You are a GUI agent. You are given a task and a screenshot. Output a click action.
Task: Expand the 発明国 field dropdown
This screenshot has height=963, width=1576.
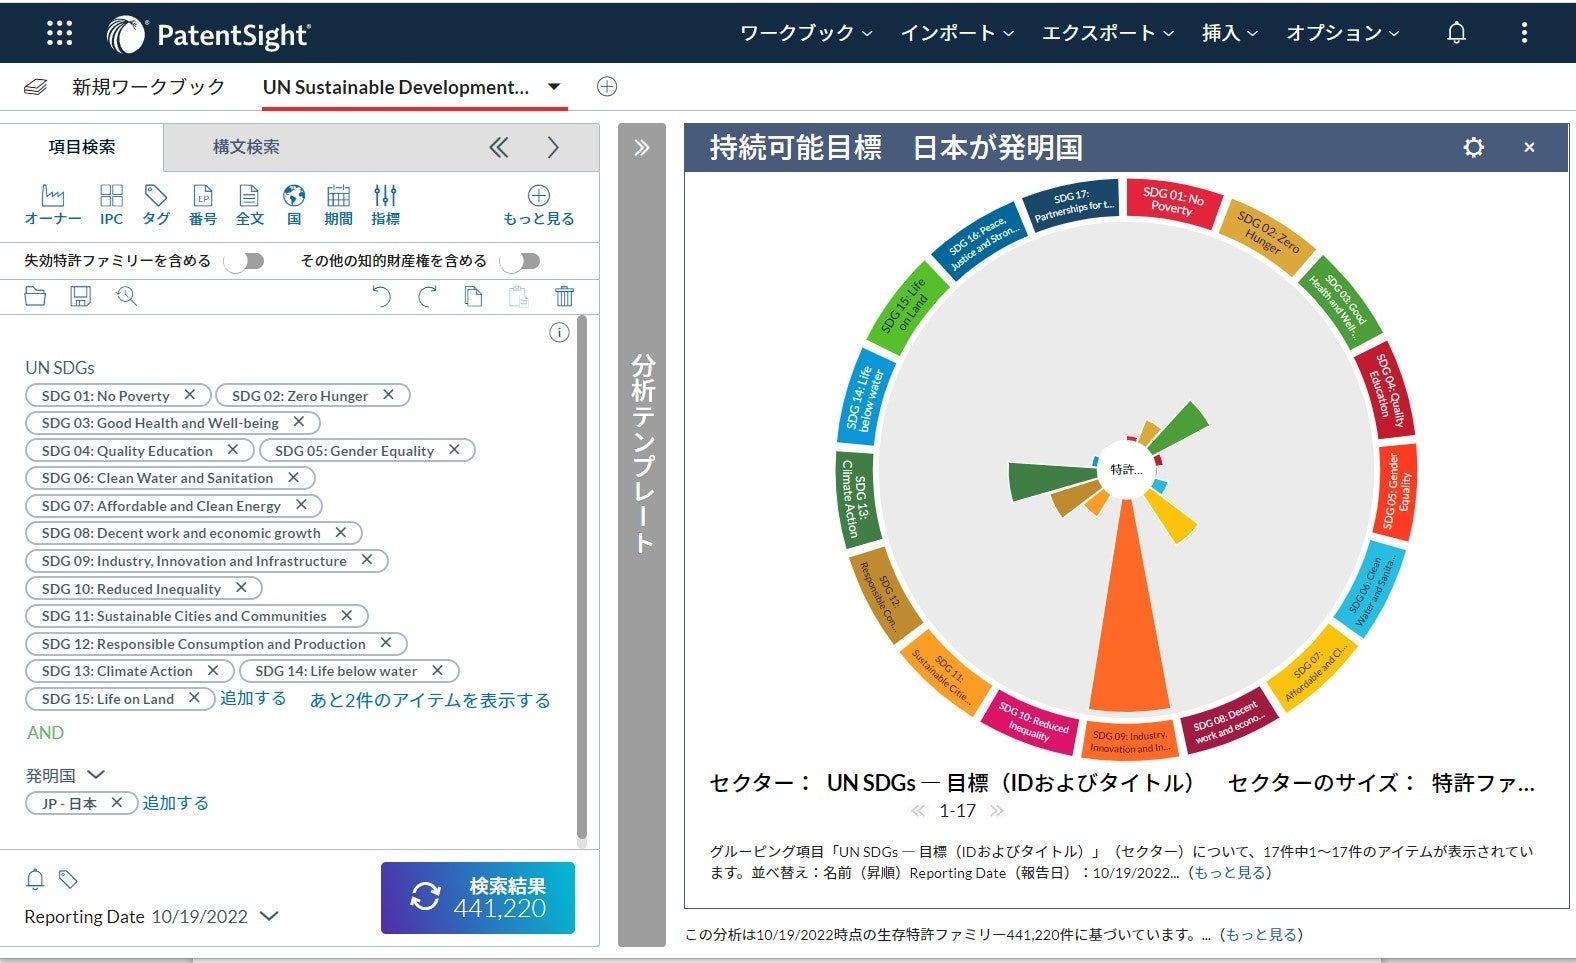click(x=96, y=775)
